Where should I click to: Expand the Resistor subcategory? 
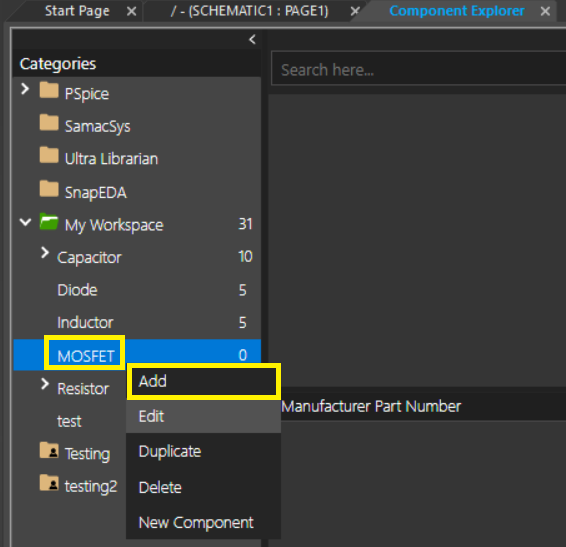coord(44,384)
